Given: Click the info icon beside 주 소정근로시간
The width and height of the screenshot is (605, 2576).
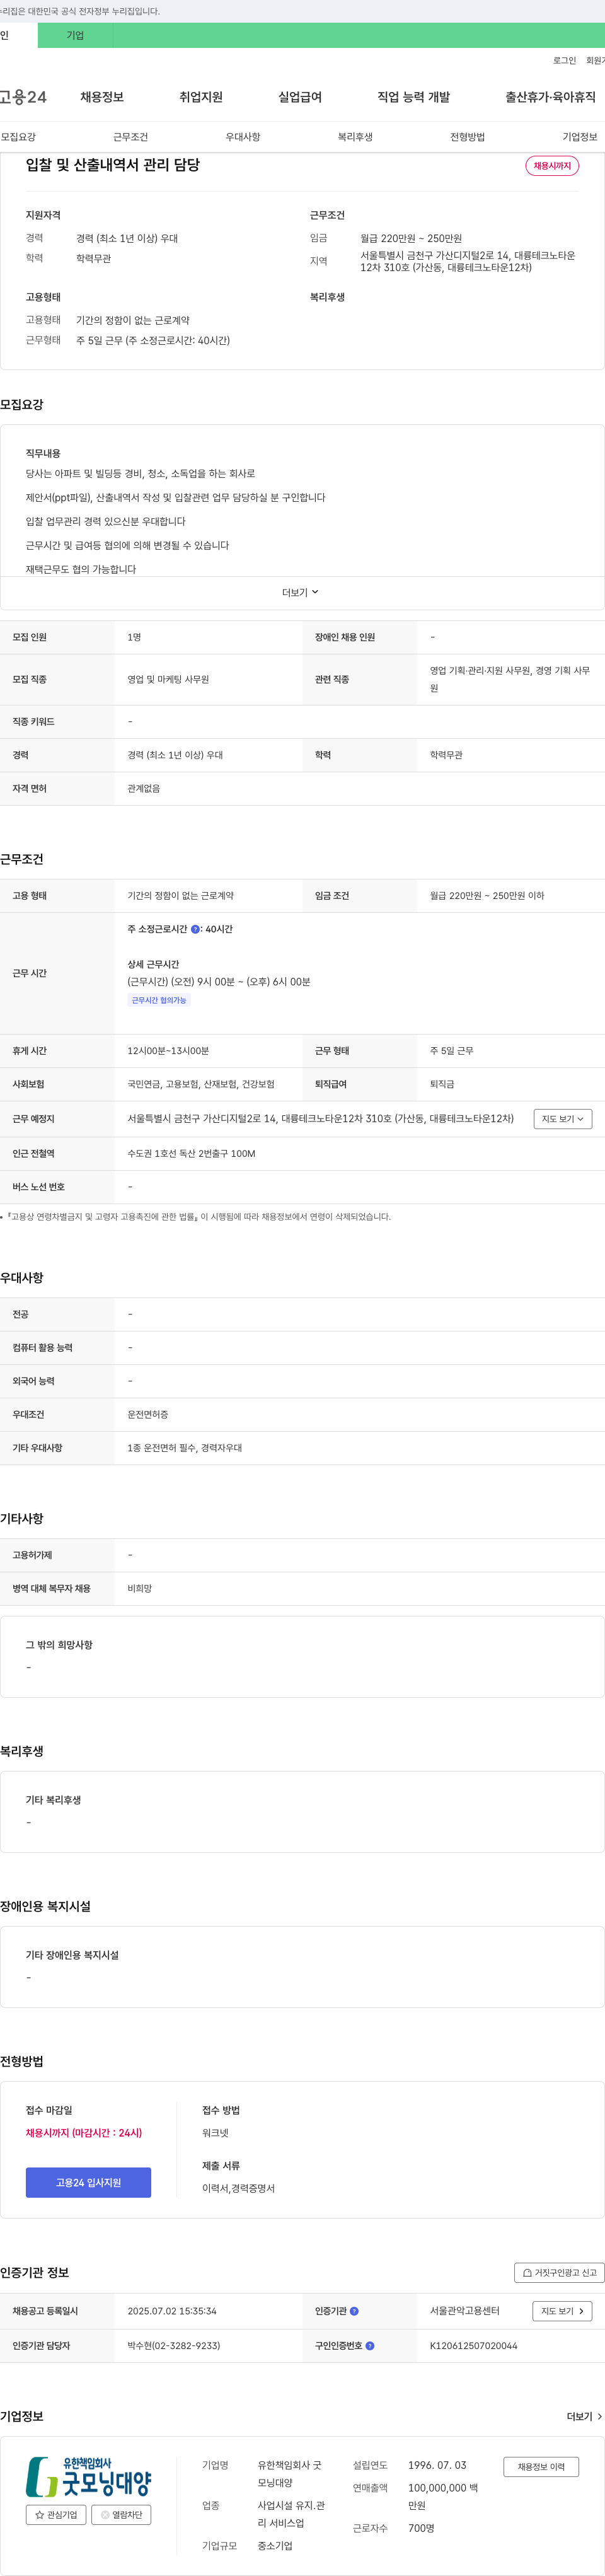Looking at the screenshot, I should (x=195, y=929).
